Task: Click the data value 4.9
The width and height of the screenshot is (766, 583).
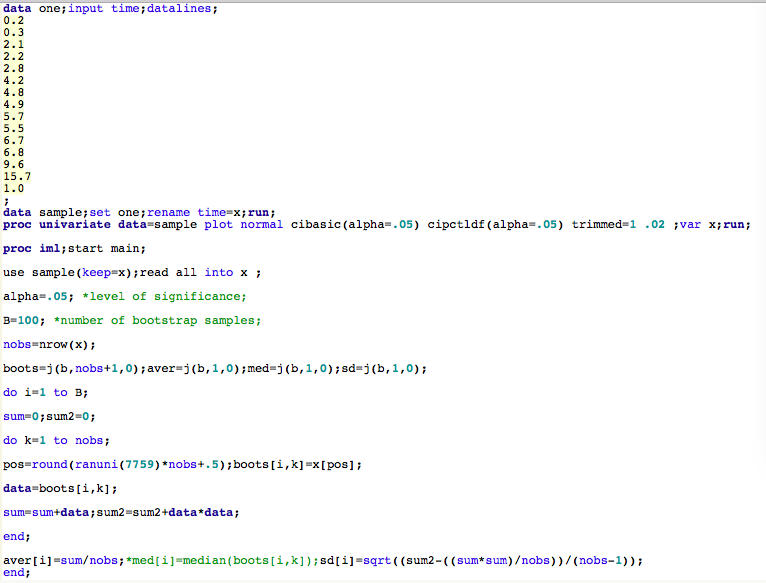Action: tap(13, 104)
